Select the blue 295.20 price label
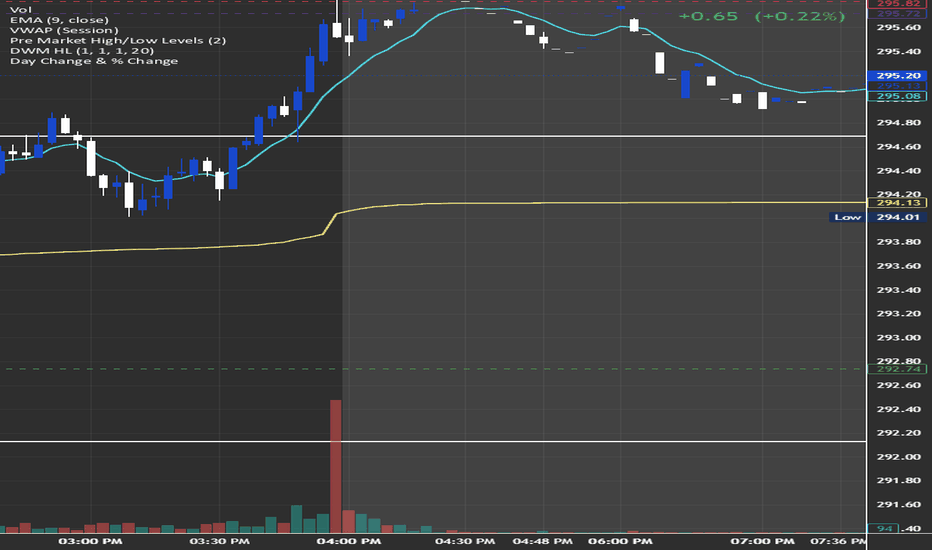 pyautogui.click(x=898, y=76)
